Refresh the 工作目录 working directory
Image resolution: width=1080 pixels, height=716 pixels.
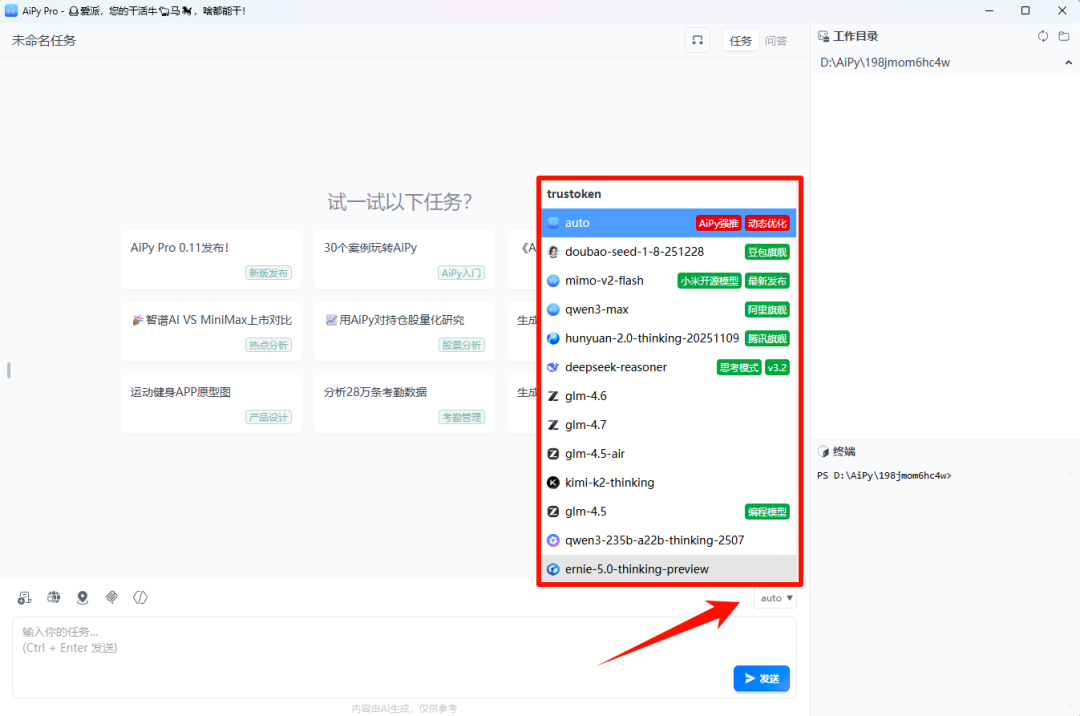[x=1043, y=36]
